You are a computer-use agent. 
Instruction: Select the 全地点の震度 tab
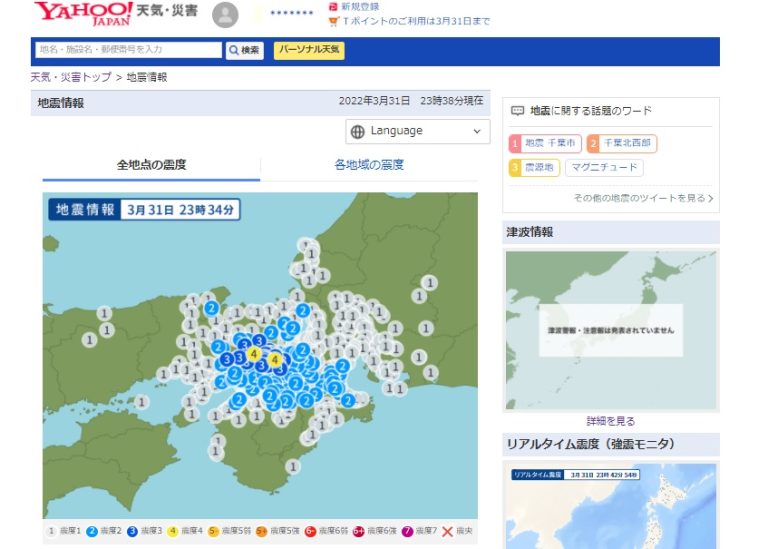151,165
